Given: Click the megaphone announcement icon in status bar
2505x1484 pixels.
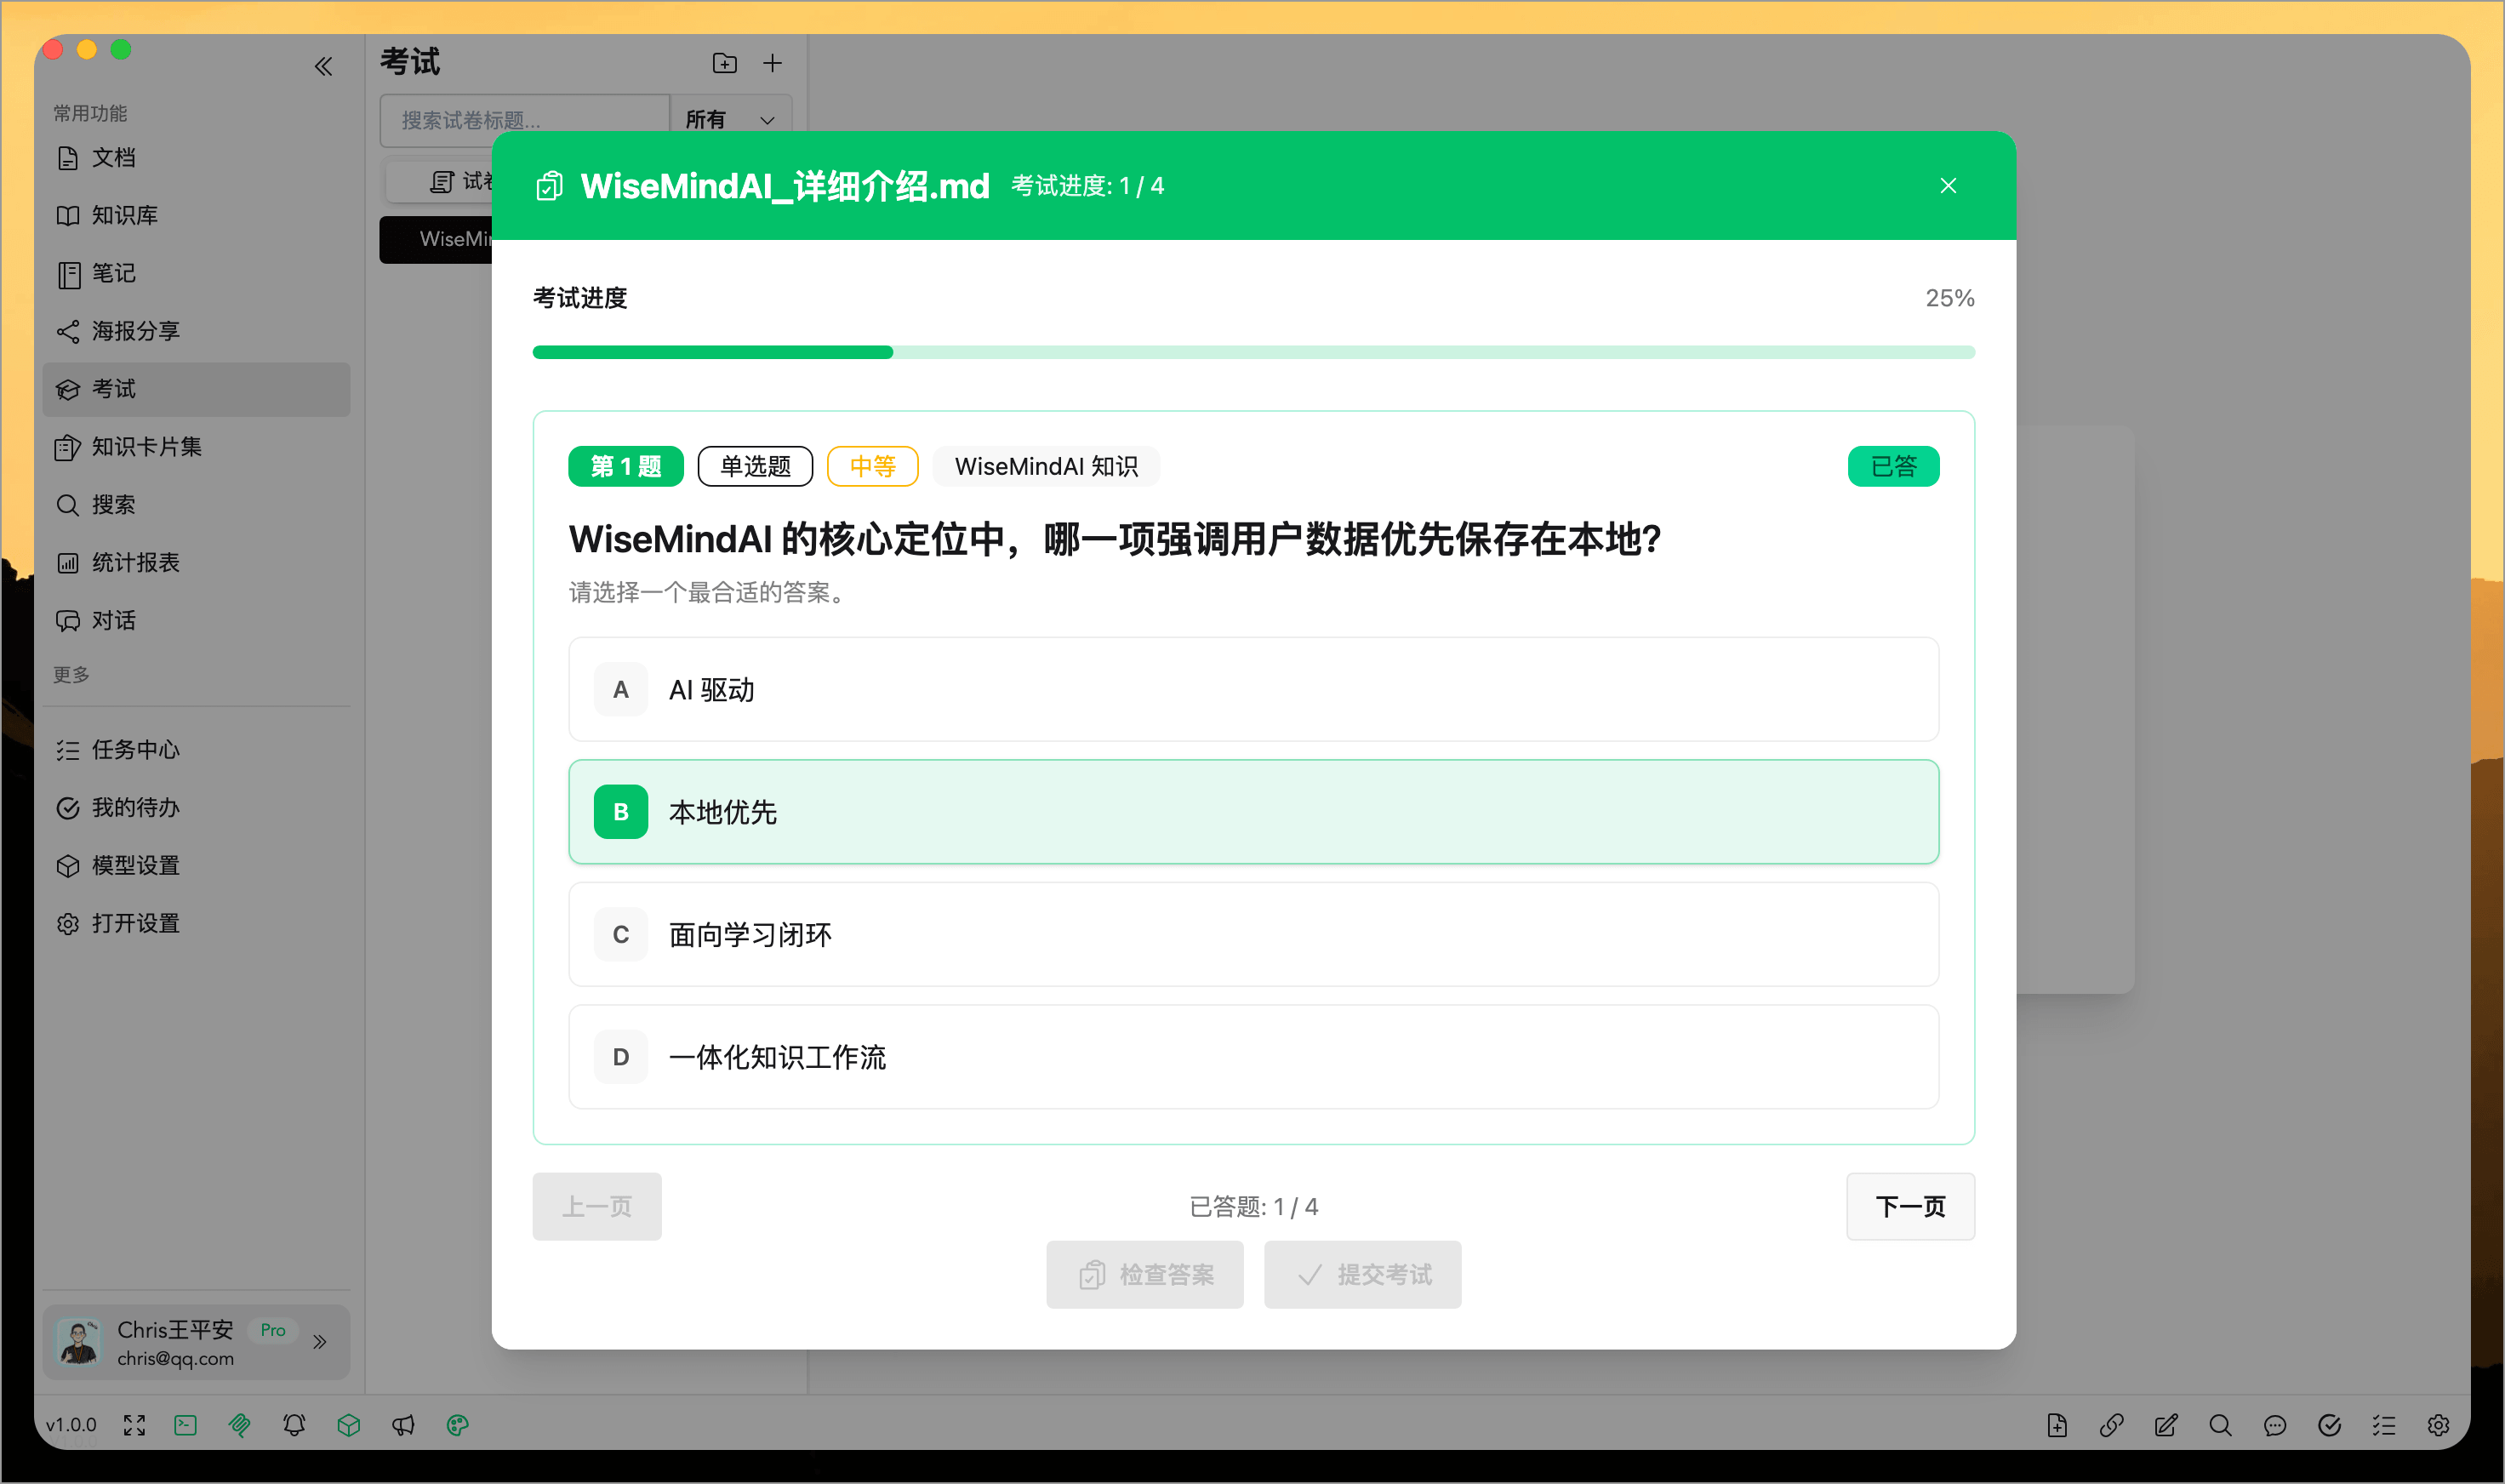Looking at the screenshot, I should tap(403, 1425).
